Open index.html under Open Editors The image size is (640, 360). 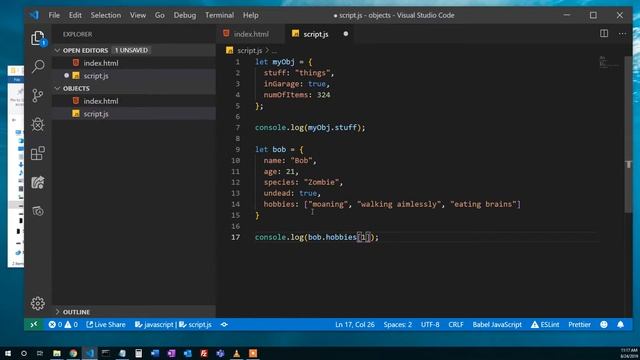(x=134, y=63)
